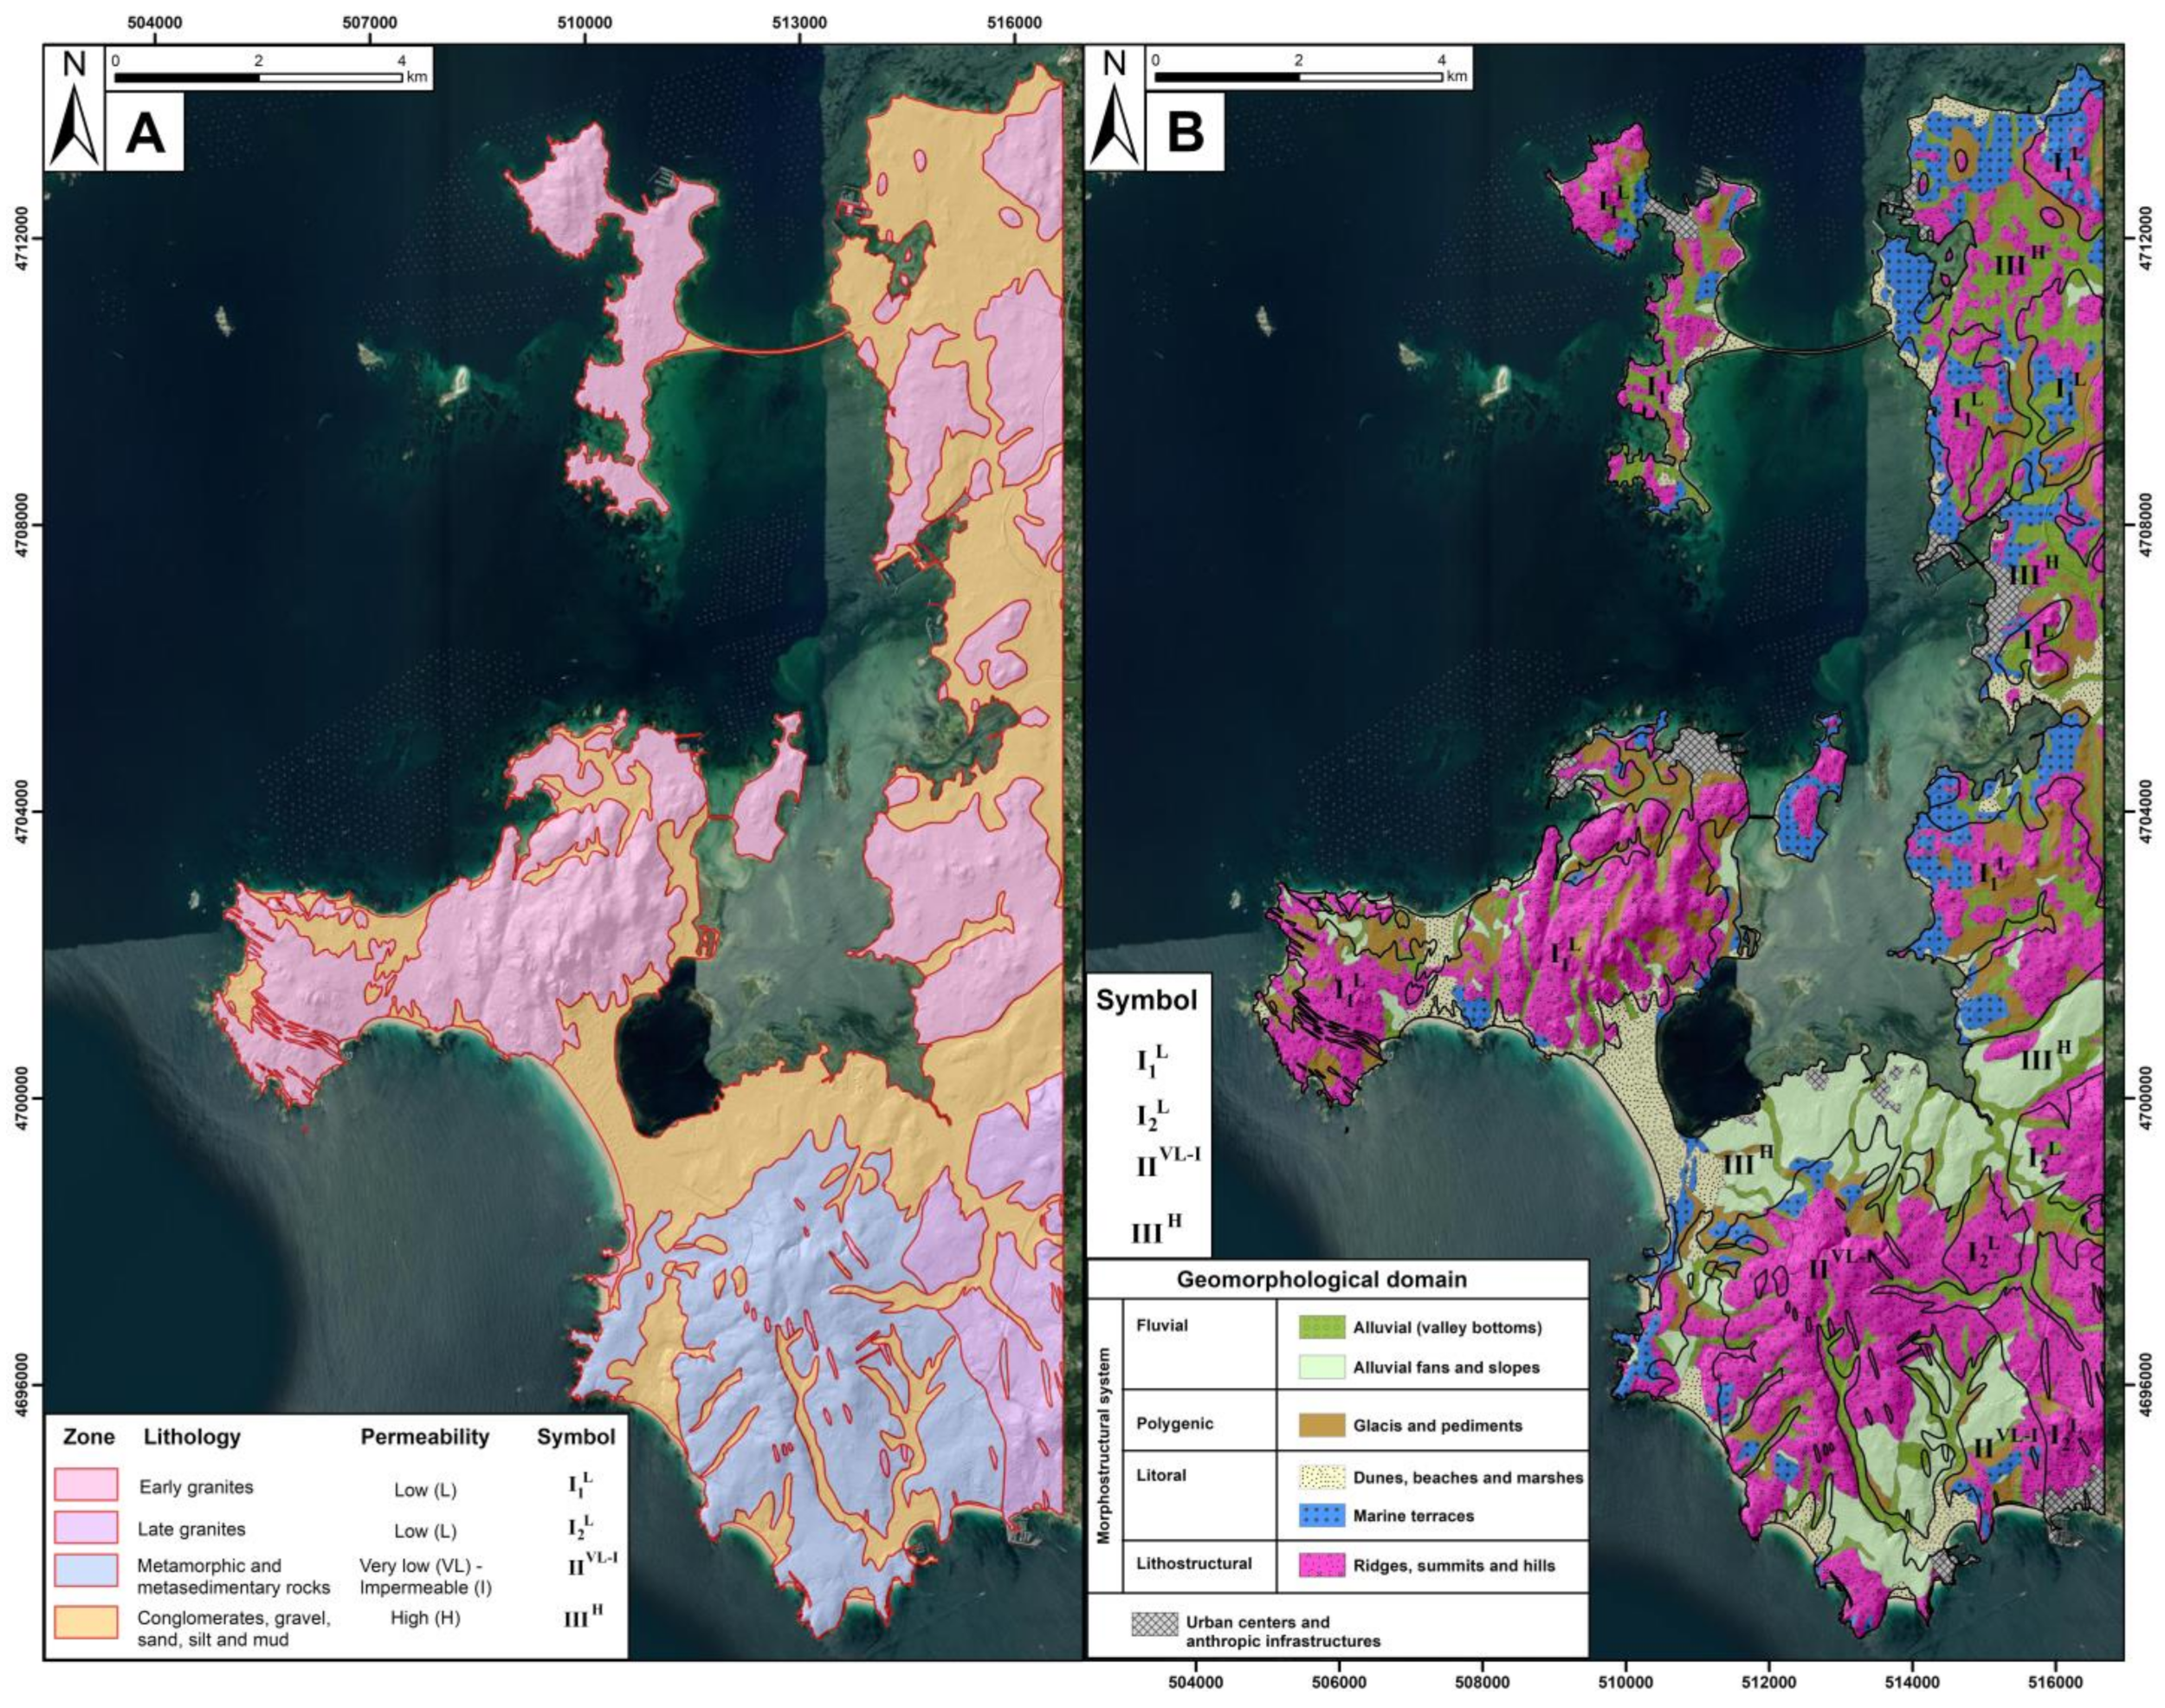Screen dimensions: 2165x1708
Task: Click the Early granites pink swatch
Action: (x=86, y=1485)
